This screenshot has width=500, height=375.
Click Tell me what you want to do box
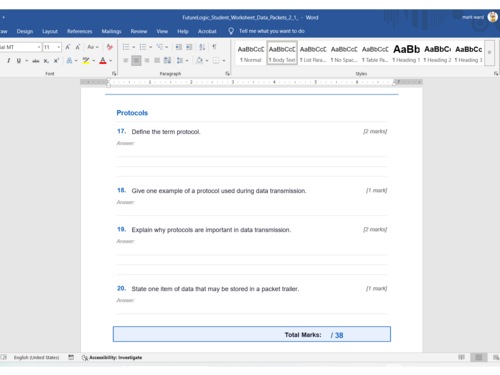(272, 31)
